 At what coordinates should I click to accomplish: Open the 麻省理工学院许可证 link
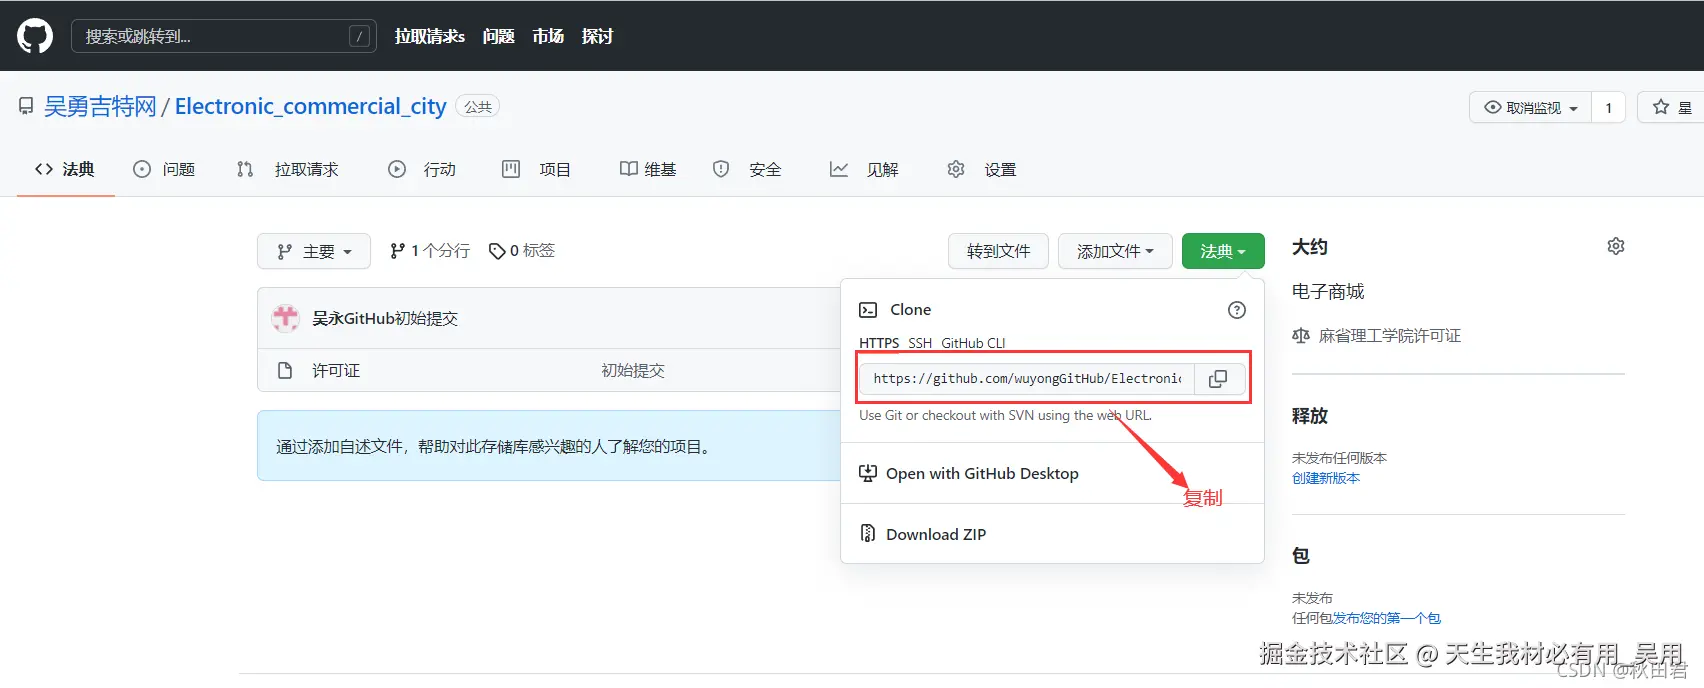point(1390,336)
